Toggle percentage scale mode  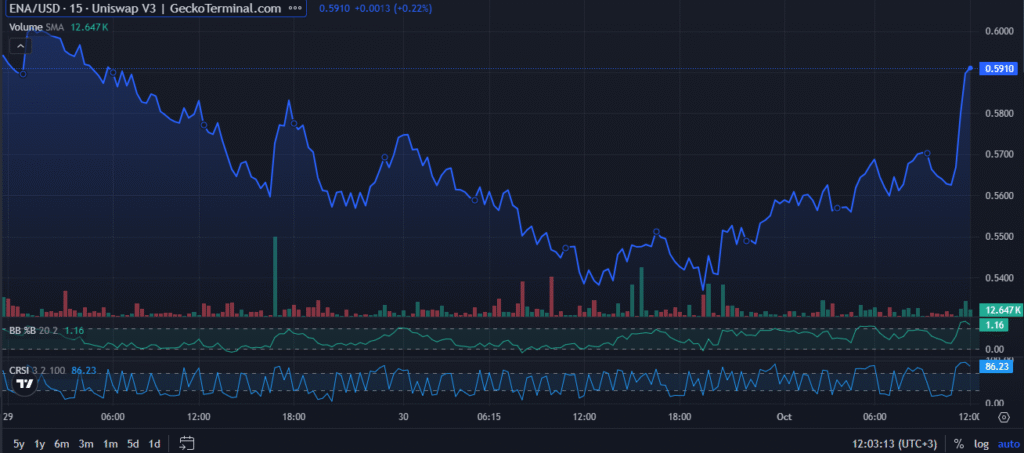(959, 443)
